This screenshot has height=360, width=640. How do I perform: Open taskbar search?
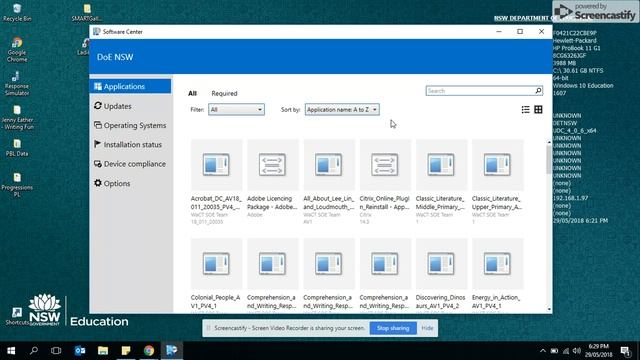click(x=34, y=351)
